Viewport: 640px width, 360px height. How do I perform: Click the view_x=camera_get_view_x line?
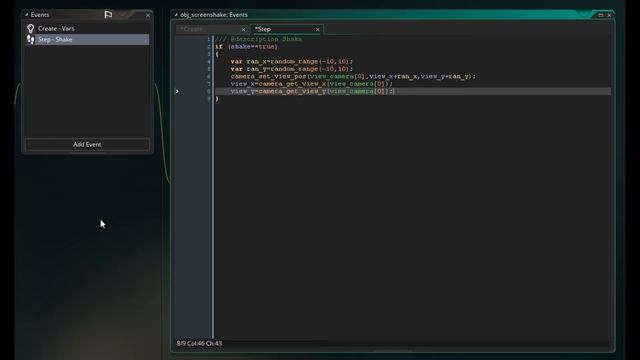[311, 84]
